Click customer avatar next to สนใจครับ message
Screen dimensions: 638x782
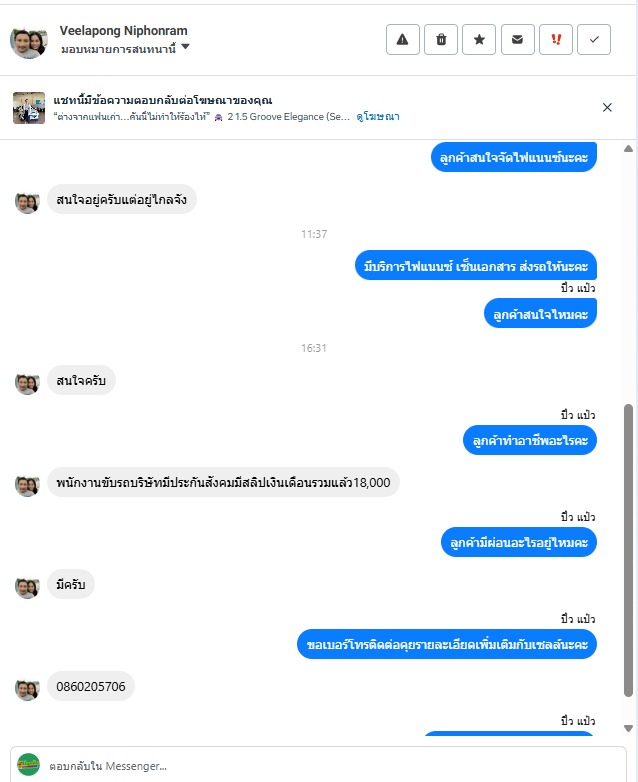[27, 383]
